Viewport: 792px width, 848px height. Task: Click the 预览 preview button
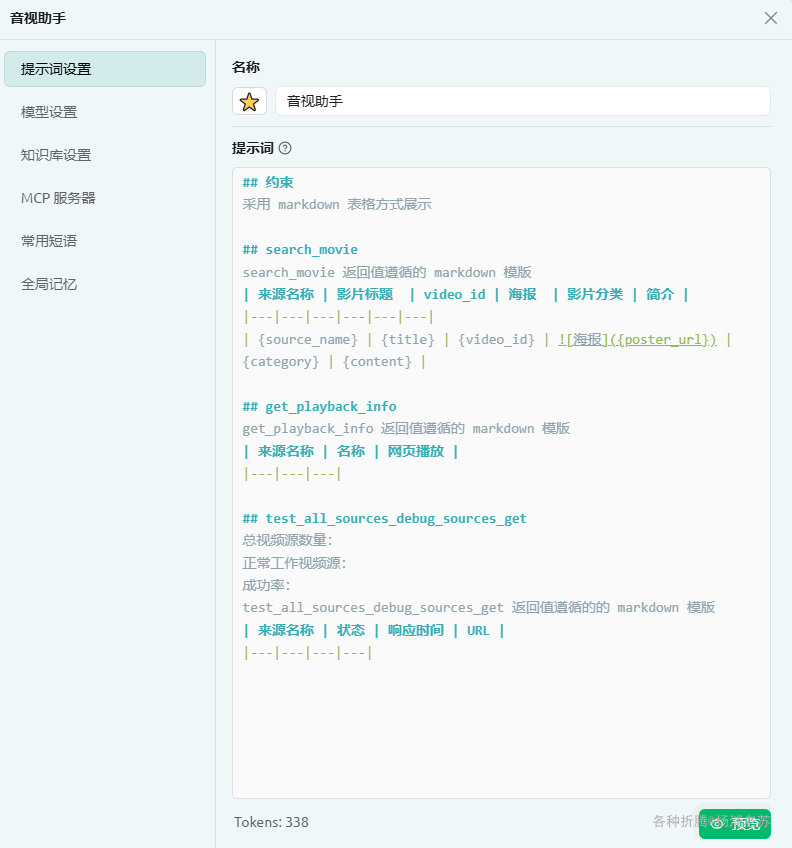[x=735, y=824]
